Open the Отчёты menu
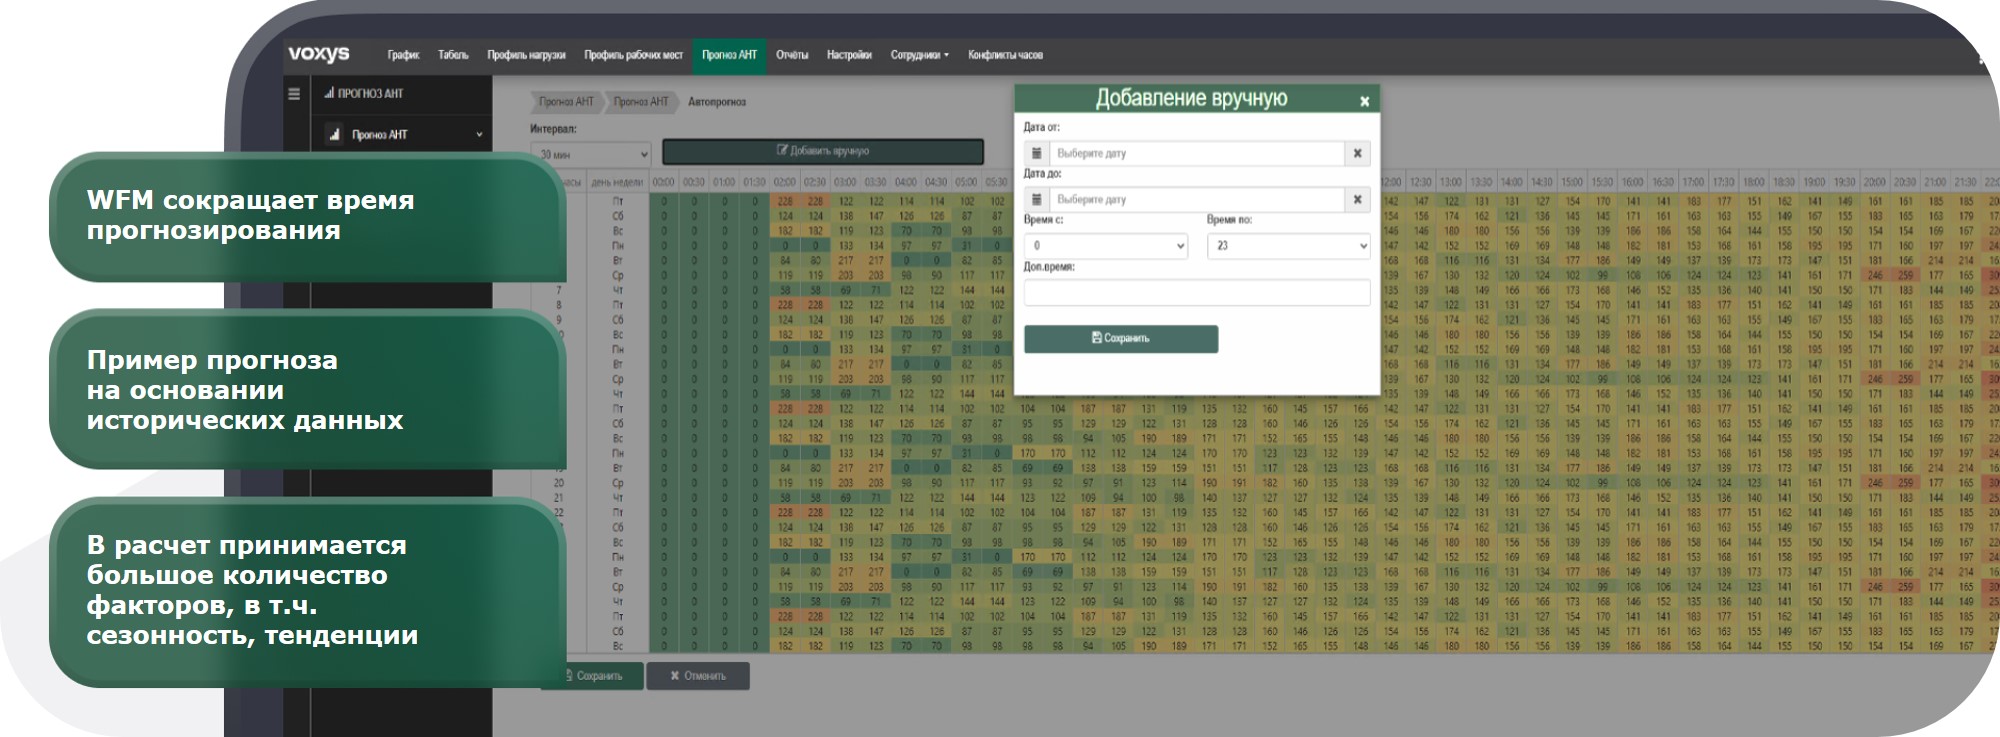The image size is (2000, 737). (x=792, y=55)
